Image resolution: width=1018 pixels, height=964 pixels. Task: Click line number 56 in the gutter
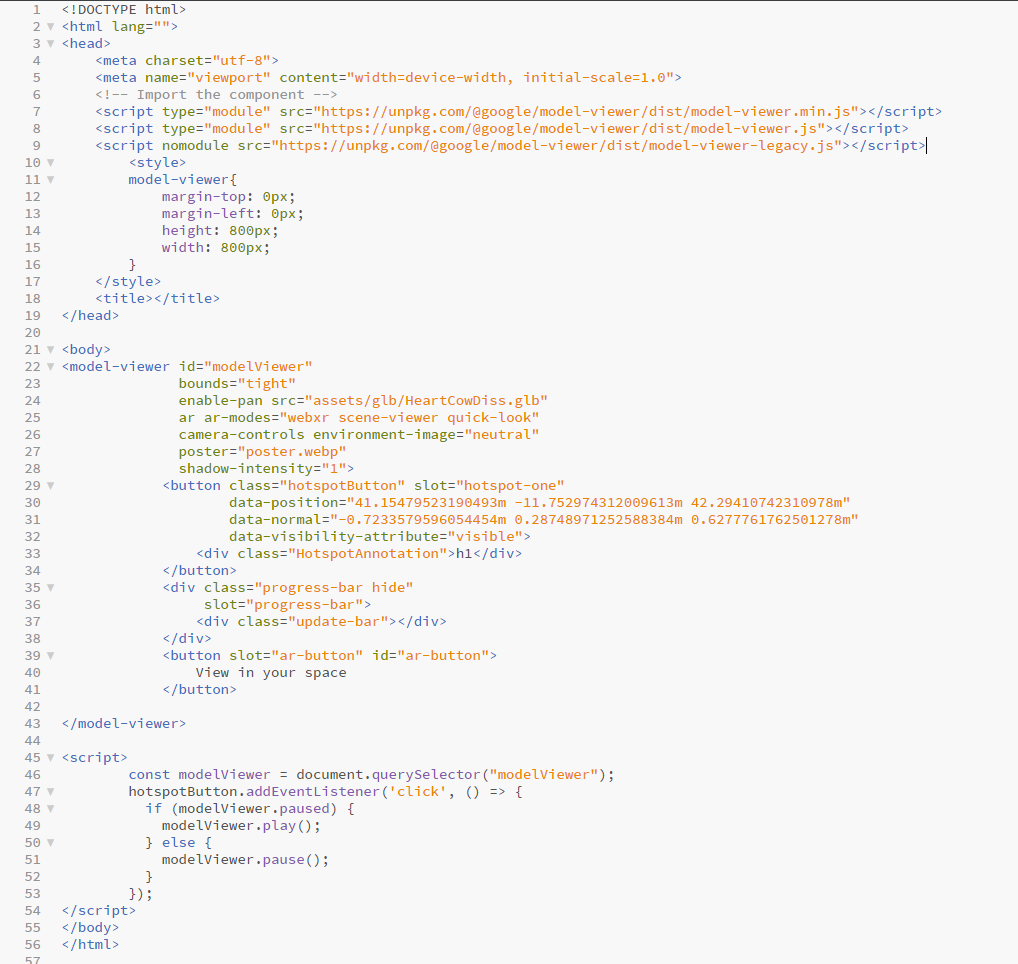click(x=32, y=945)
